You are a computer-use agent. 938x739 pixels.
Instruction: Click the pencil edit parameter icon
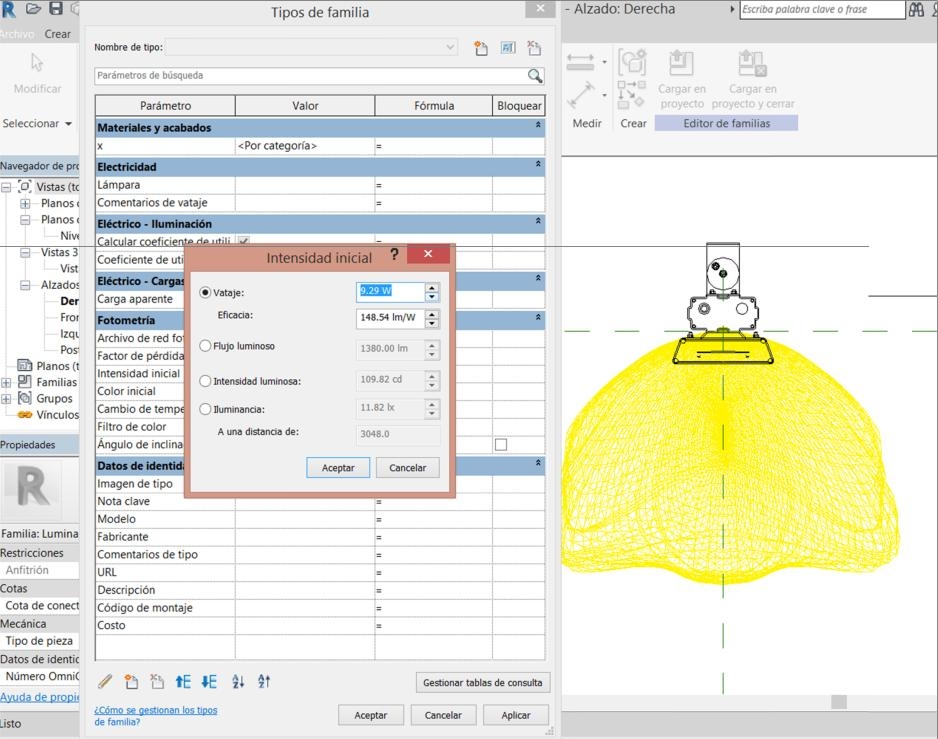[105, 682]
